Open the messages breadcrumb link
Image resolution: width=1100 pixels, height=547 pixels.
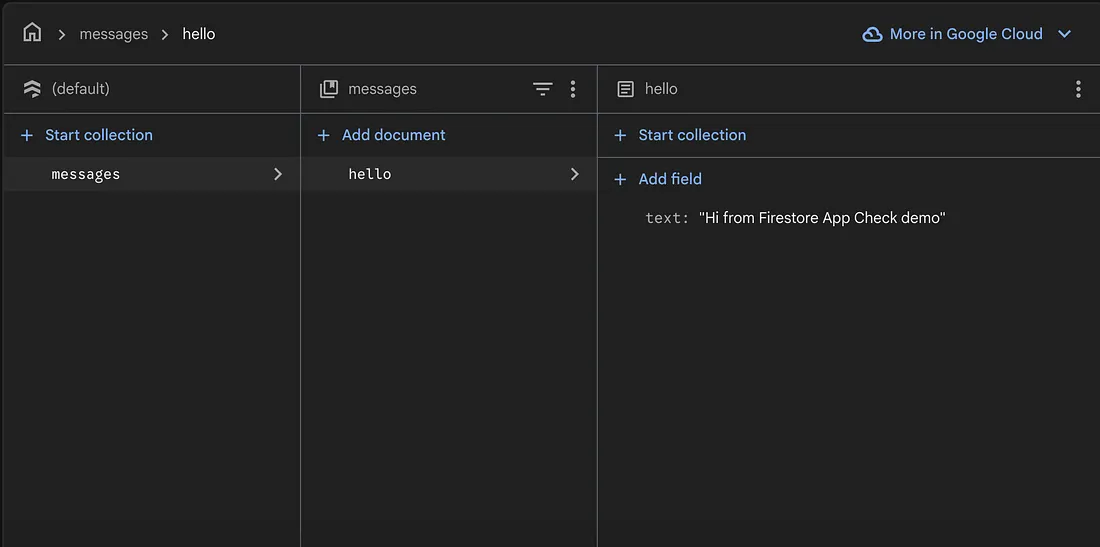114,34
